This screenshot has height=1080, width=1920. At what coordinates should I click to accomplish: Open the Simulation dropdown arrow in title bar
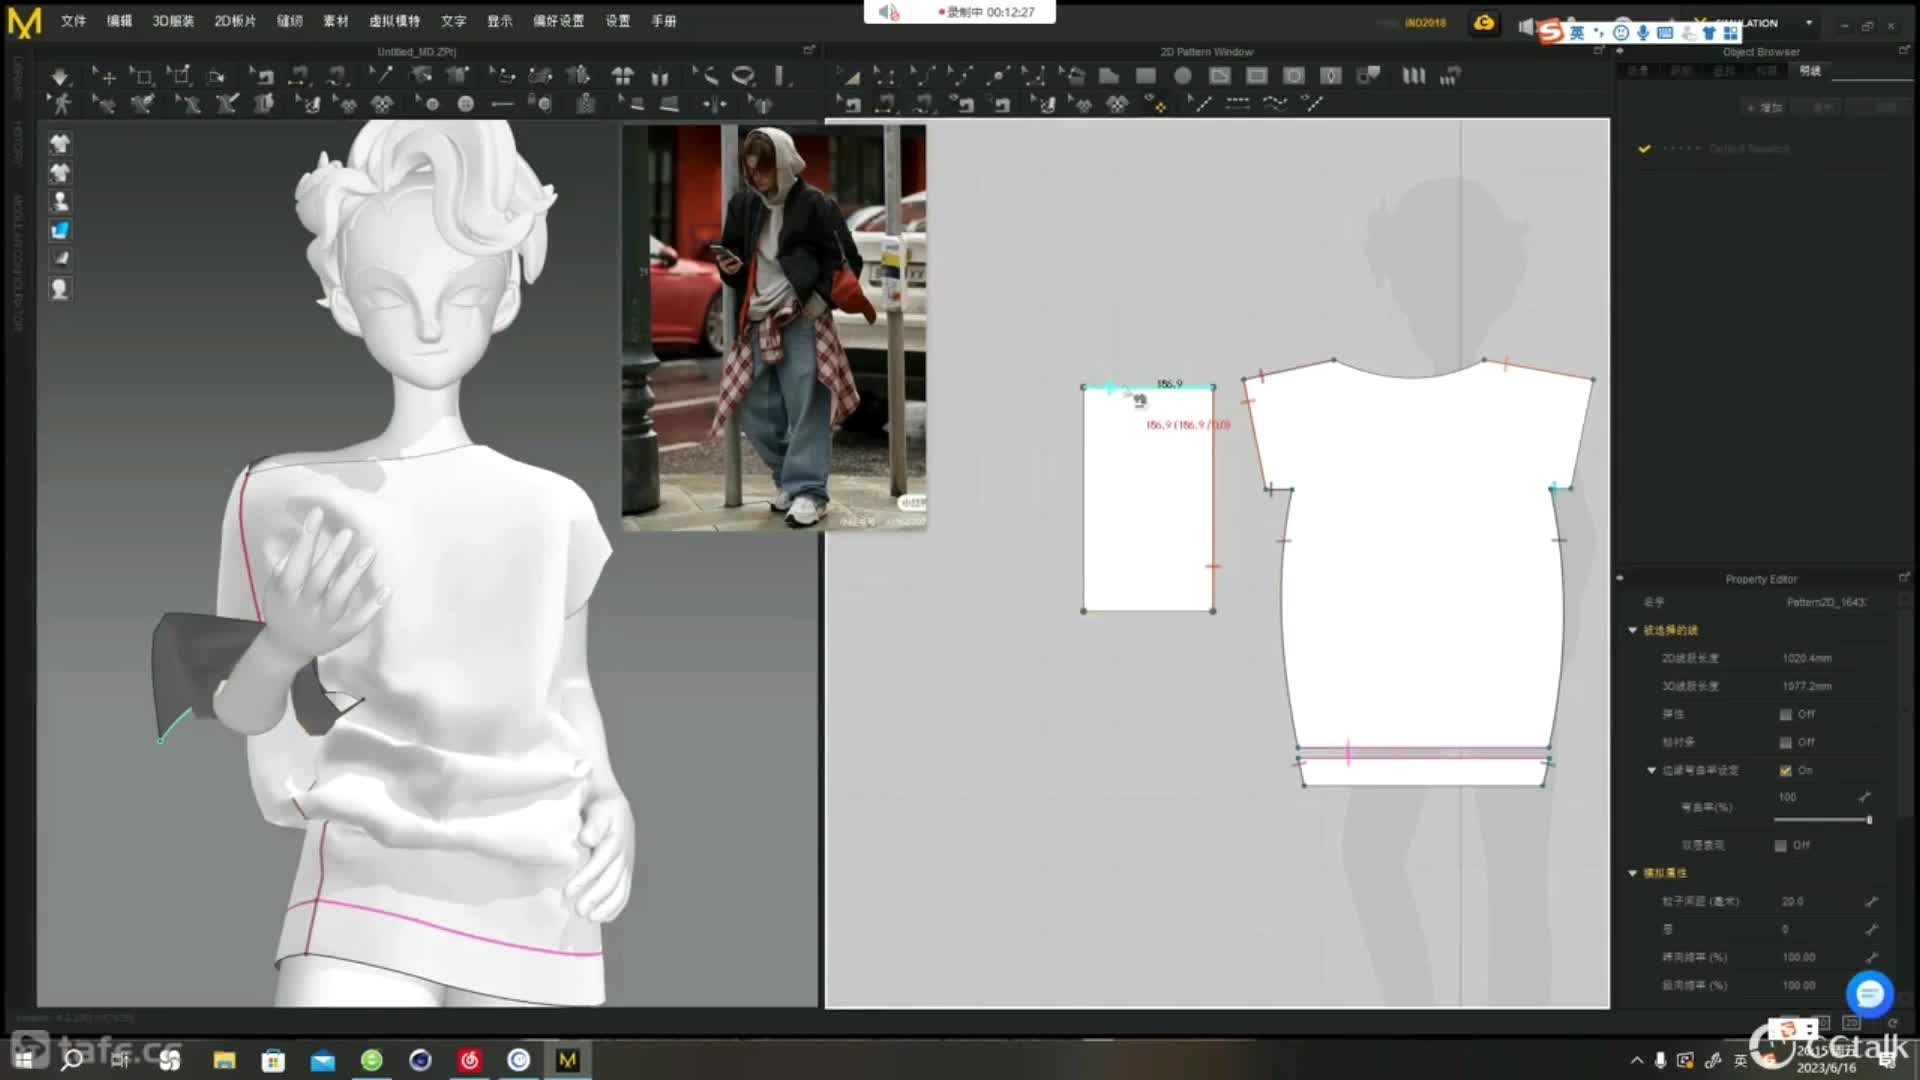click(x=1808, y=23)
